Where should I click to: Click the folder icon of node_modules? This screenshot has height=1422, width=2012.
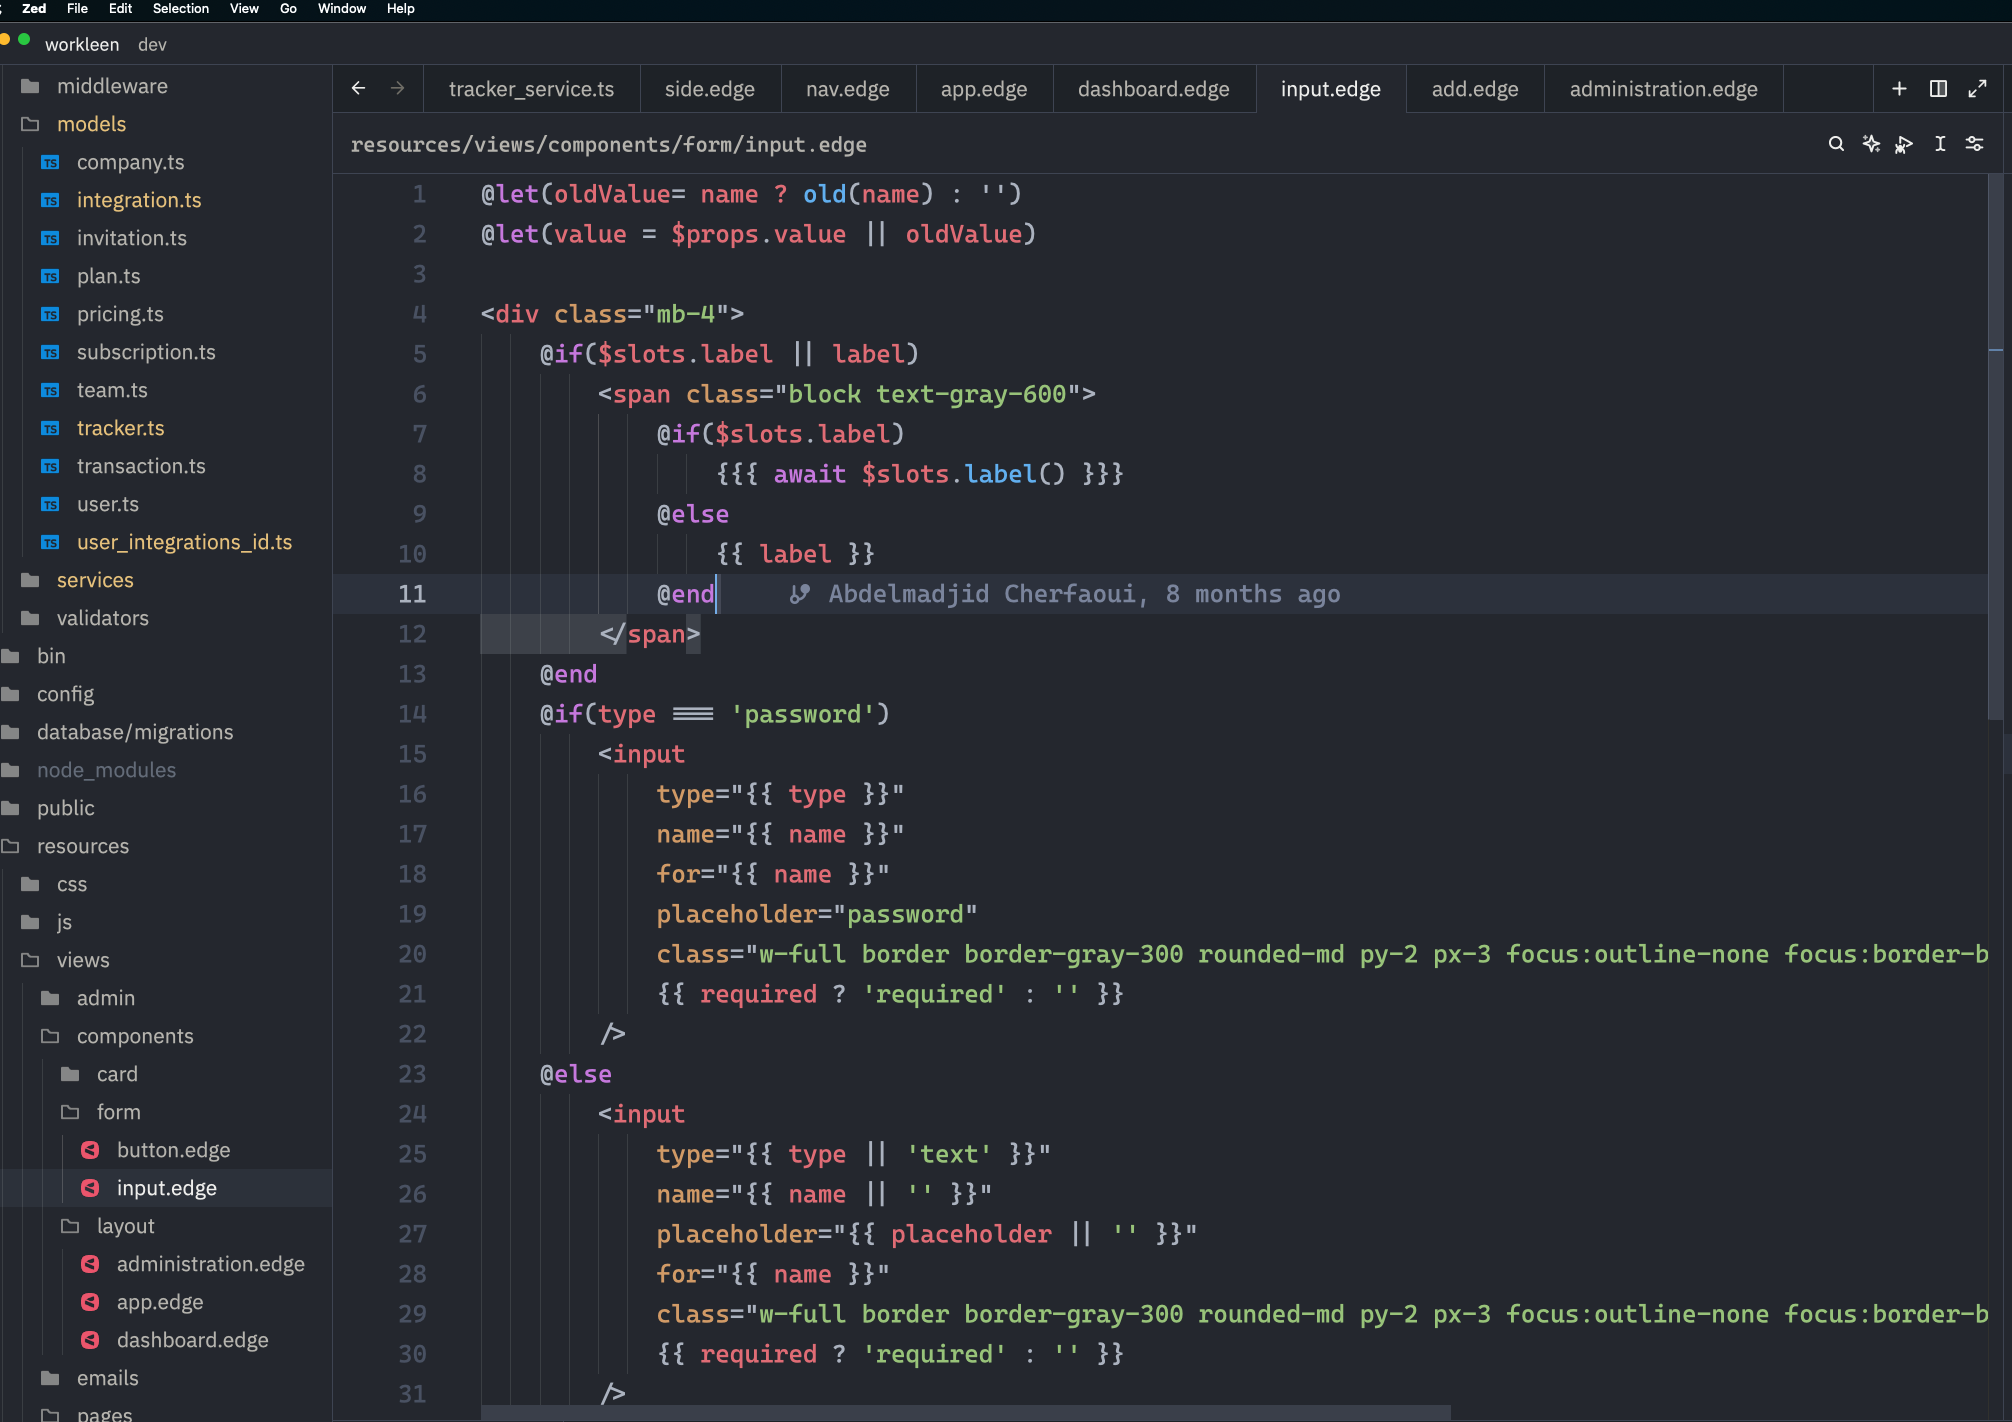coord(11,770)
